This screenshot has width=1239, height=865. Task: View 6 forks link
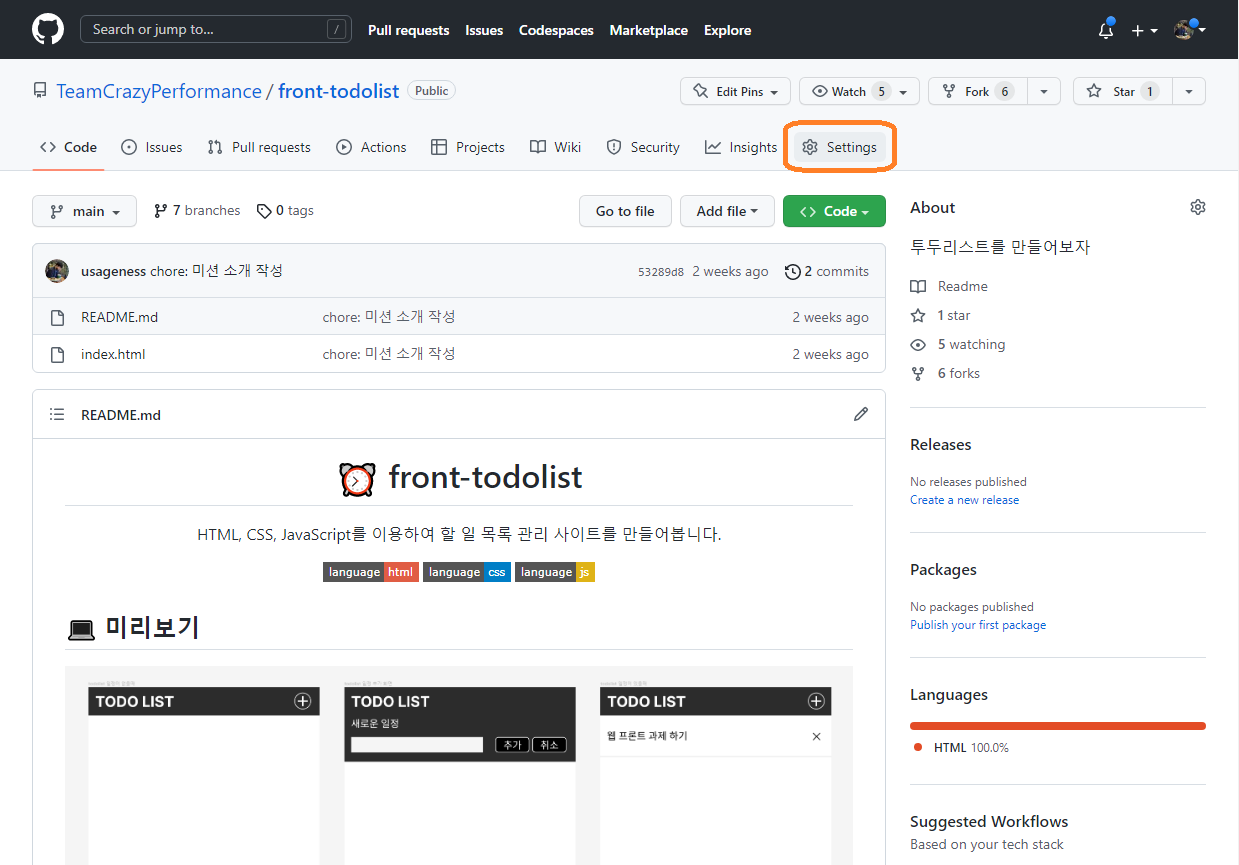click(x=945, y=373)
